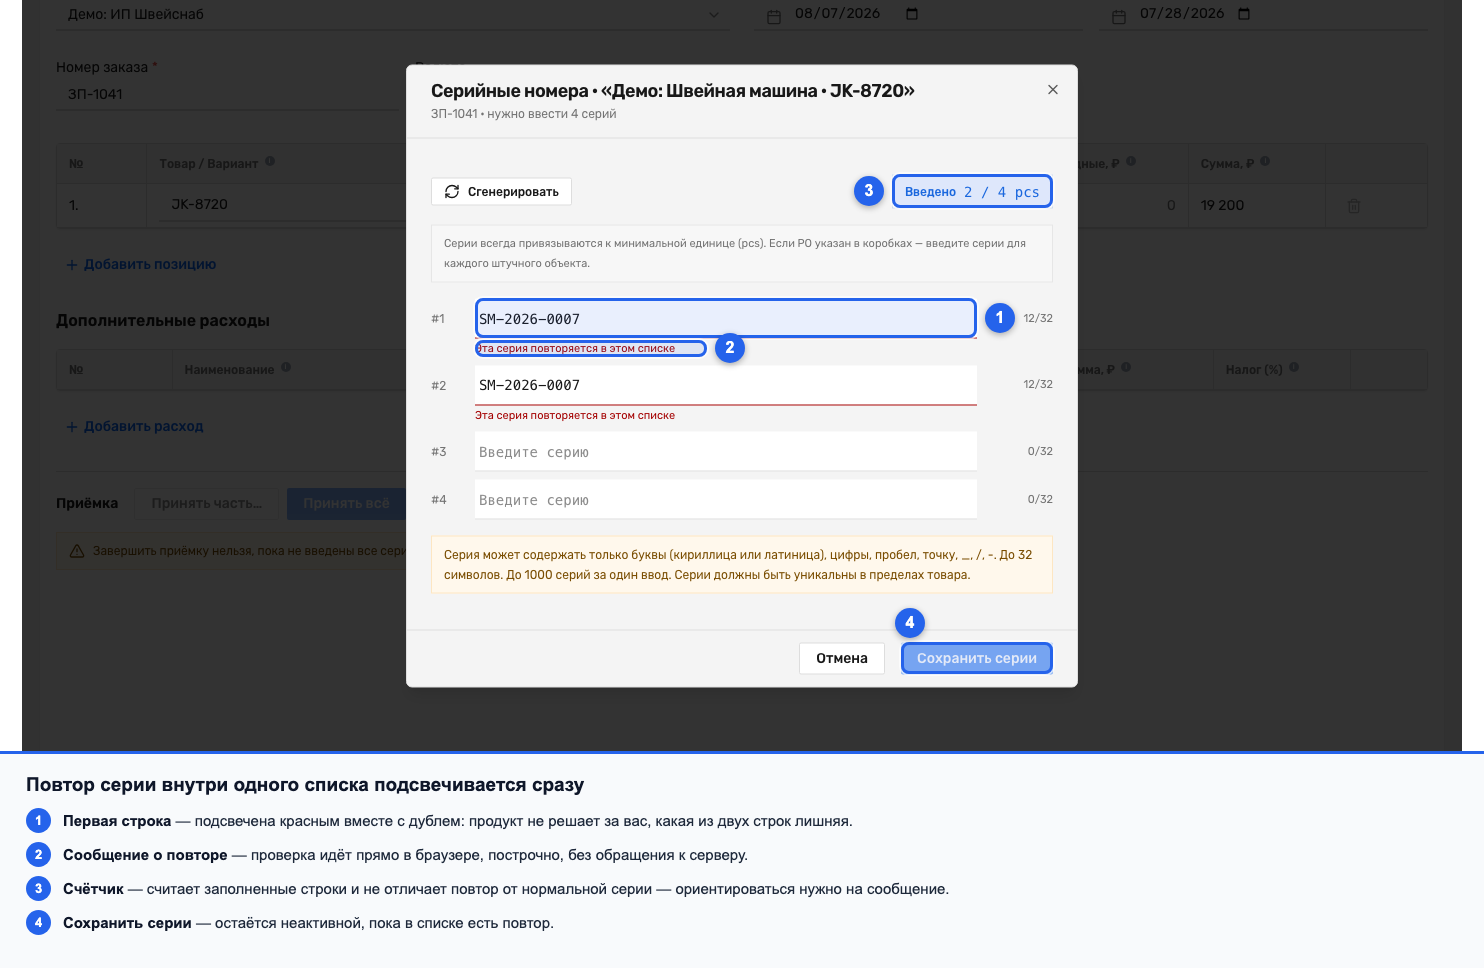Image resolution: width=1484 pixels, height=968 pixels.
Task: Click the refresh icon on the Сгенерировать button
Action: click(452, 191)
